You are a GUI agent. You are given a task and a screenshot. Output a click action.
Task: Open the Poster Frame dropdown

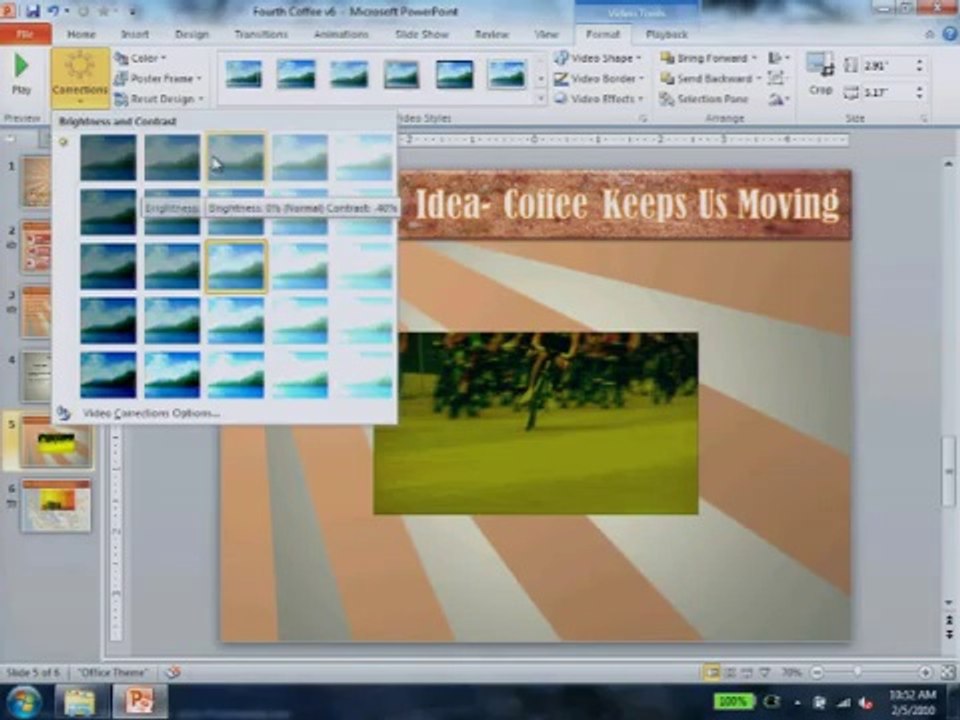[x=158, y=78]
